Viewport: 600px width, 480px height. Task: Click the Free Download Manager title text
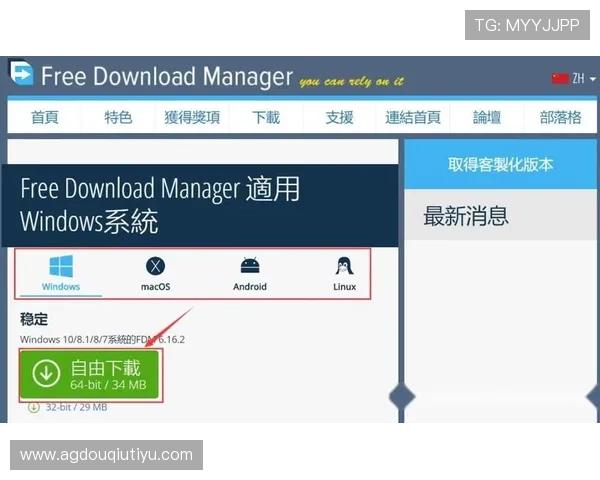click(167, 76)
